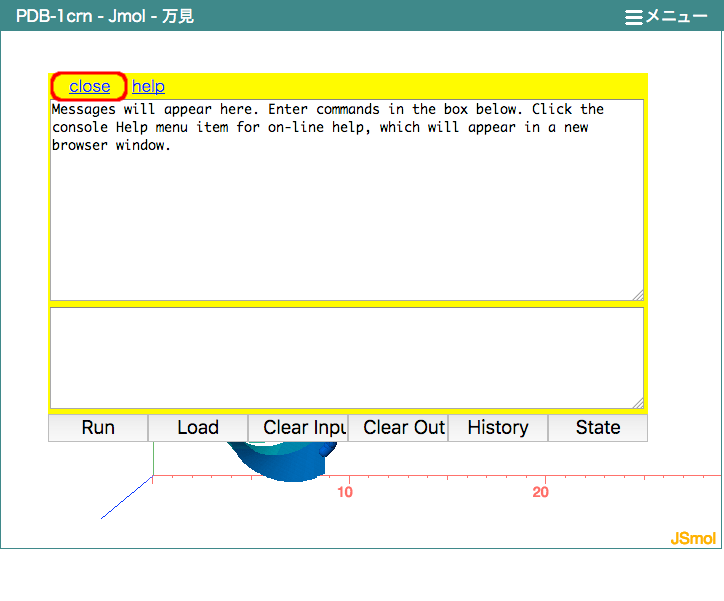
Task: Click the output area resize handle
Action: click(637, 294)
